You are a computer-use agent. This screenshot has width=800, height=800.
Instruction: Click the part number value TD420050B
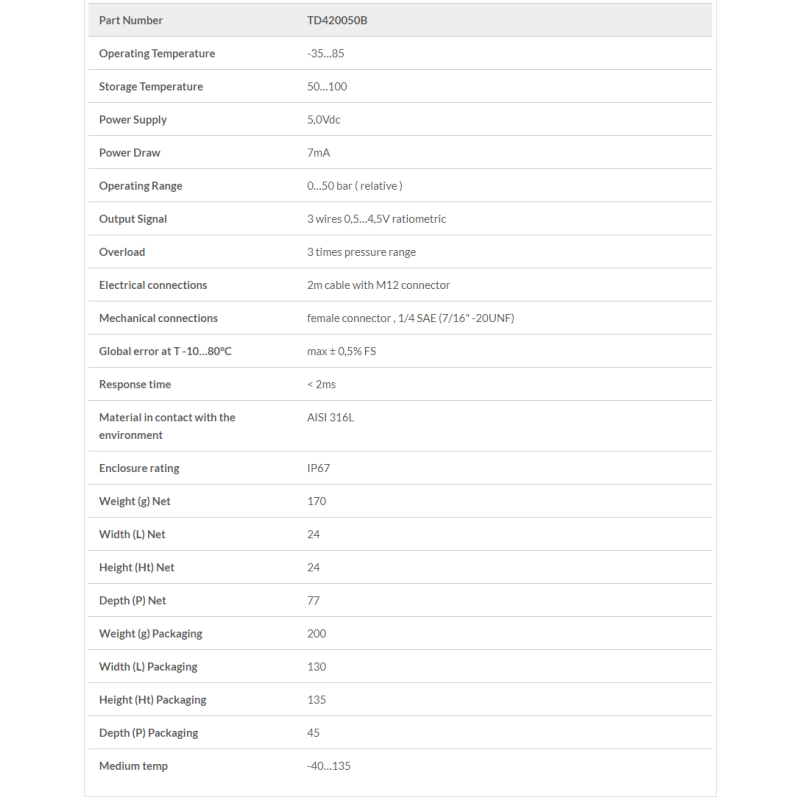pos(338,20)
